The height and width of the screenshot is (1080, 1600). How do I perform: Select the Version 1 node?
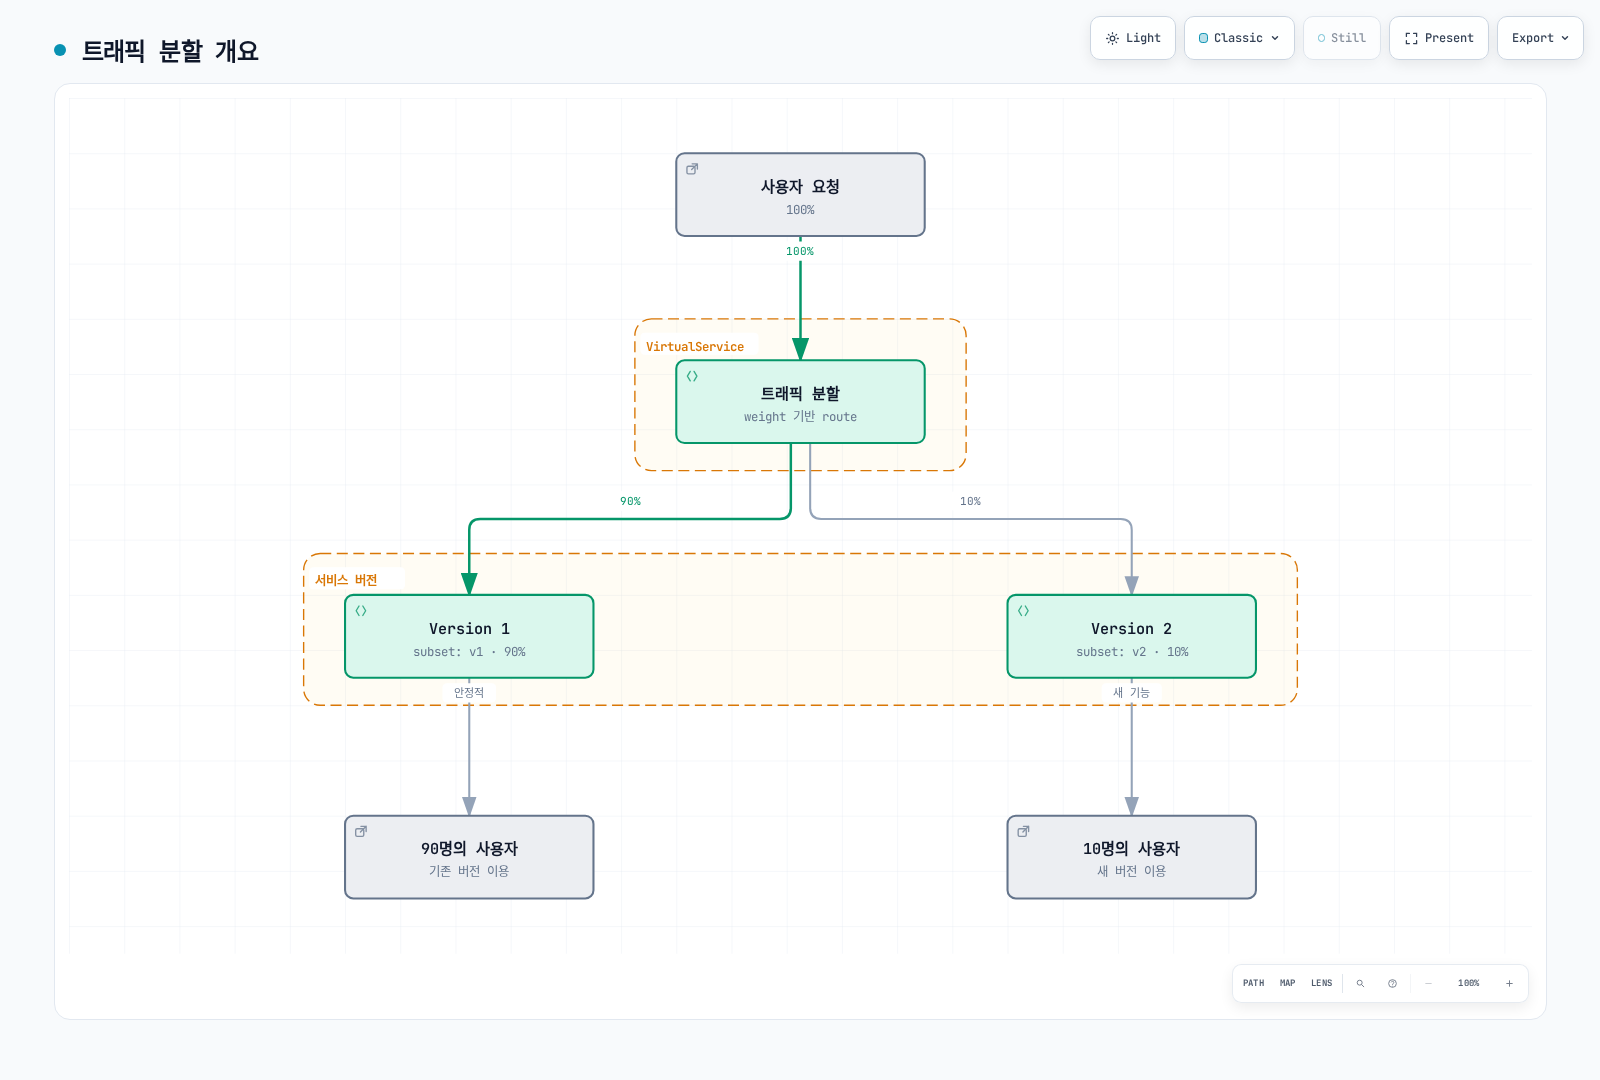tap(469, 637)
